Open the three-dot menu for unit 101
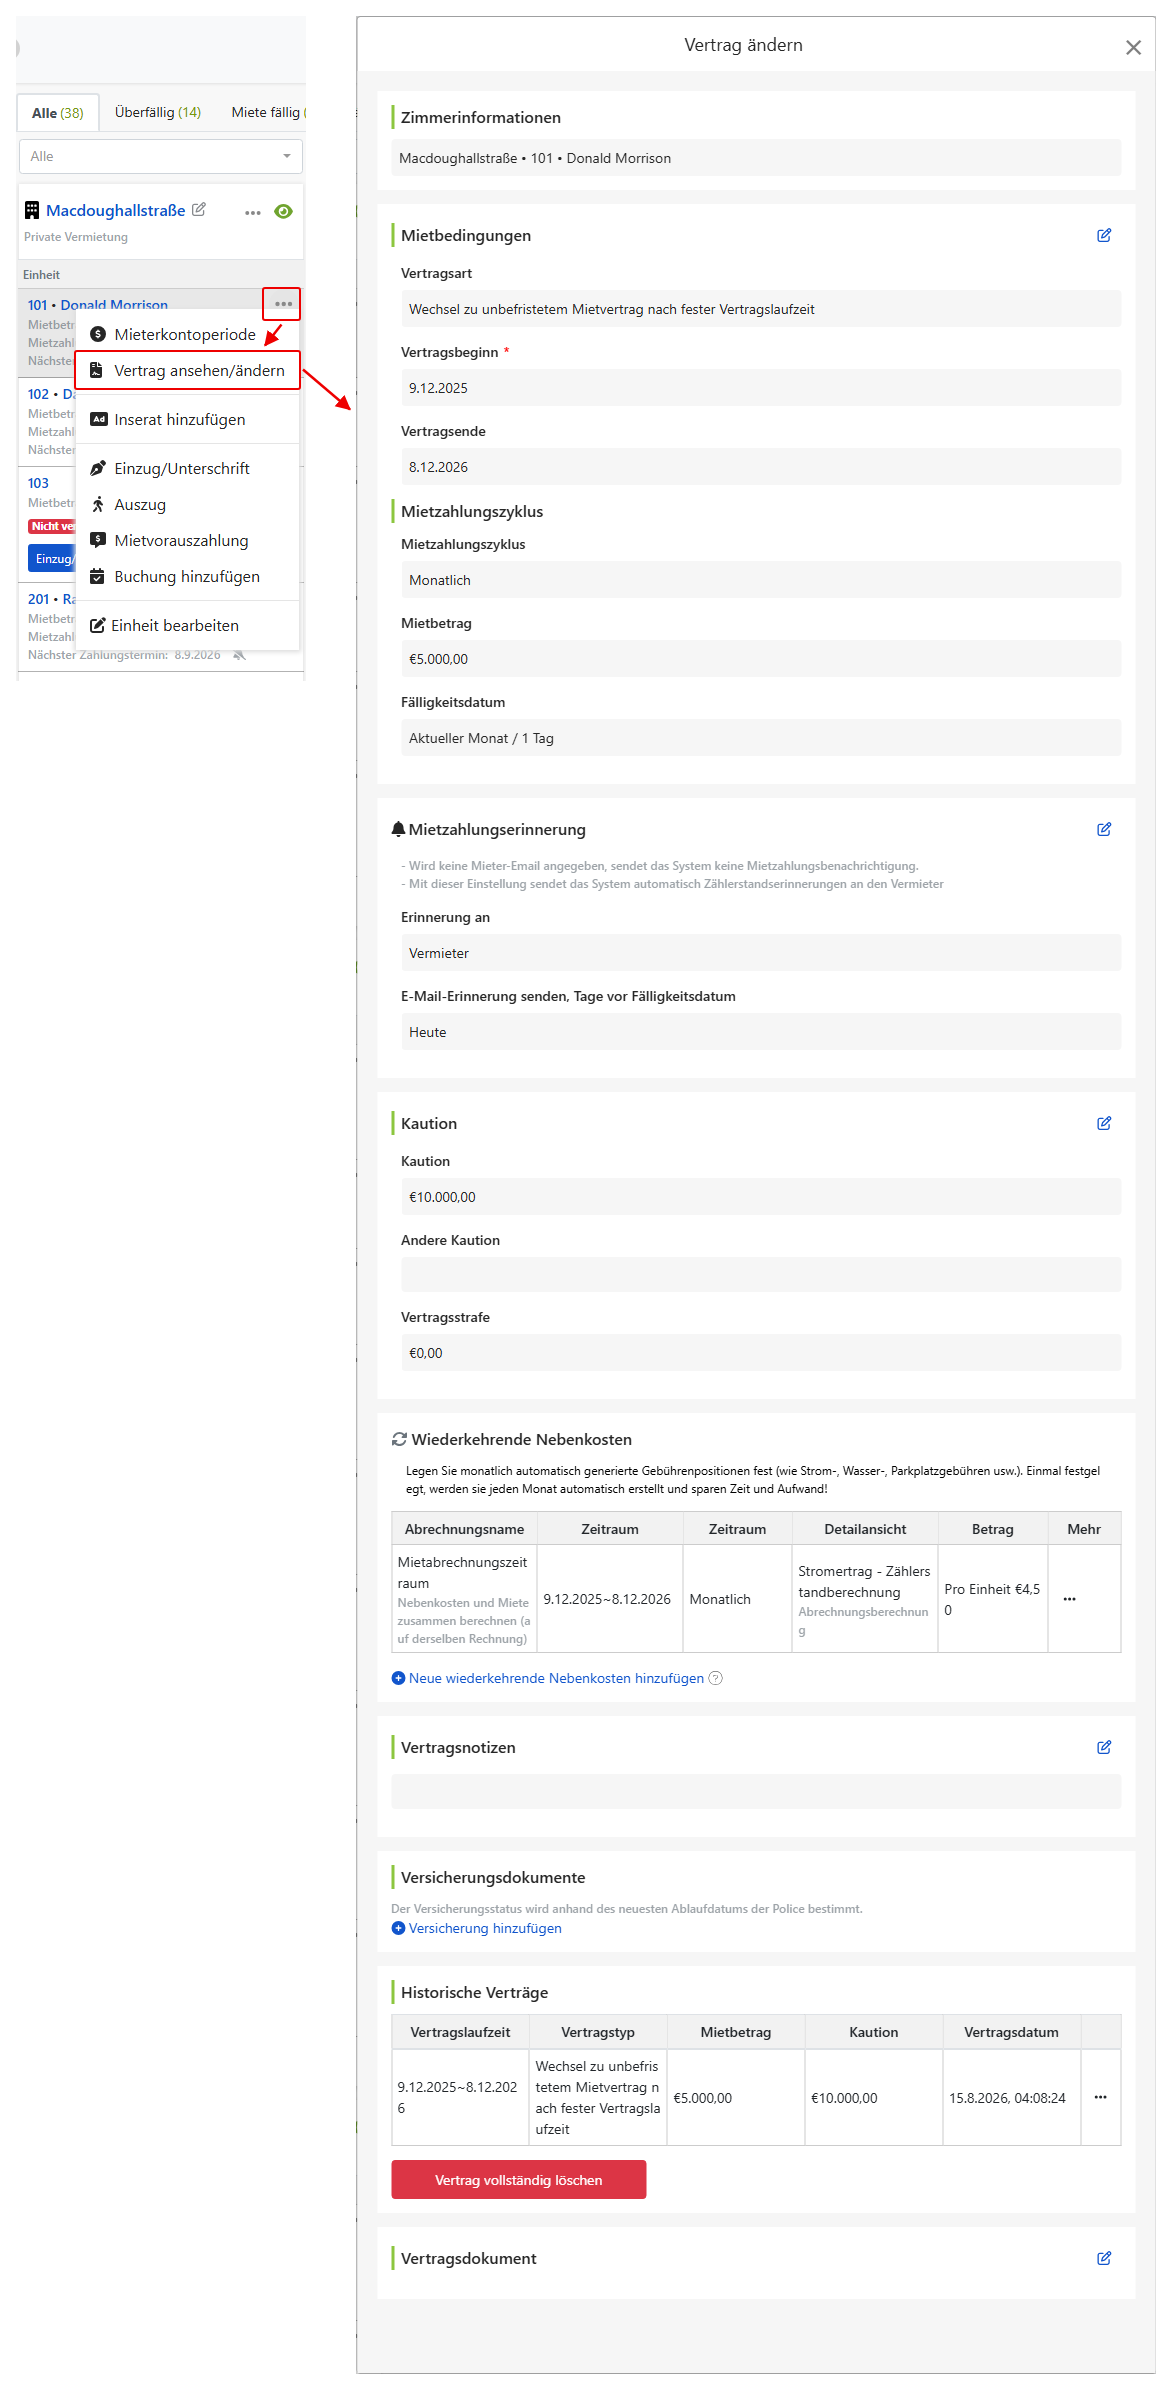This screenshot has width=1172, height=2390. click(283, 304)
